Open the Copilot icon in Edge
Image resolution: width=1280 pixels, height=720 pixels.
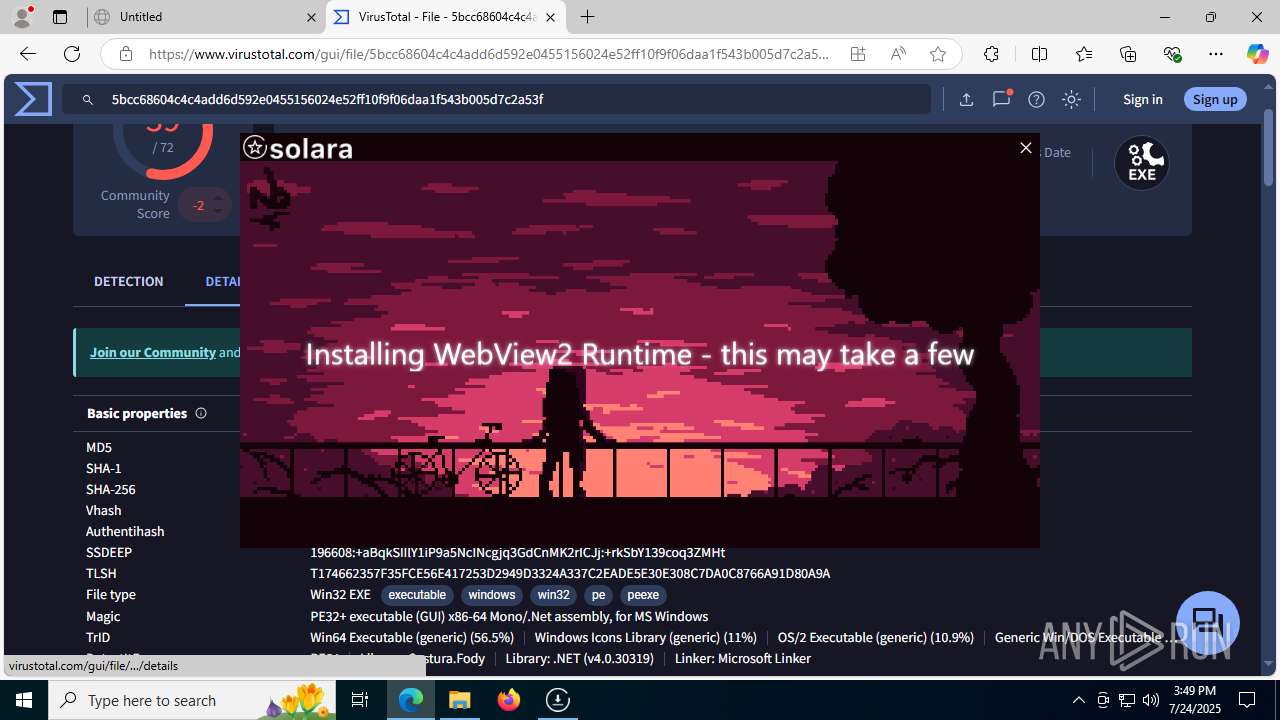(x=1257, y=54)
